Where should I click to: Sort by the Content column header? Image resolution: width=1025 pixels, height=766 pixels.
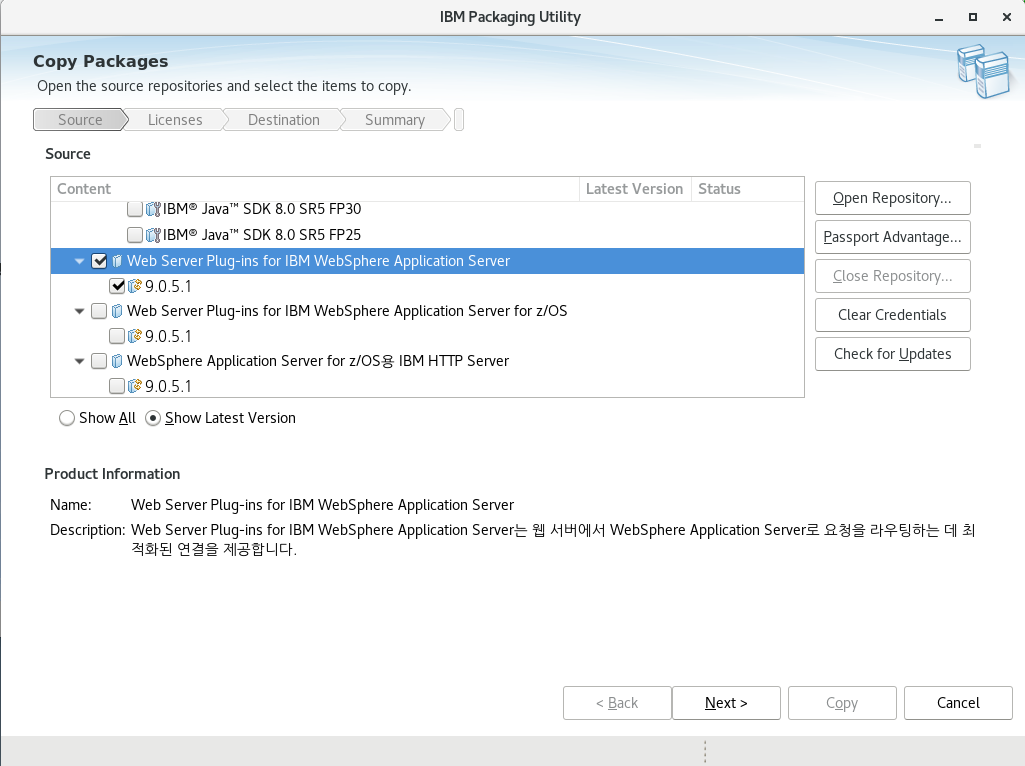pos(315,189)
